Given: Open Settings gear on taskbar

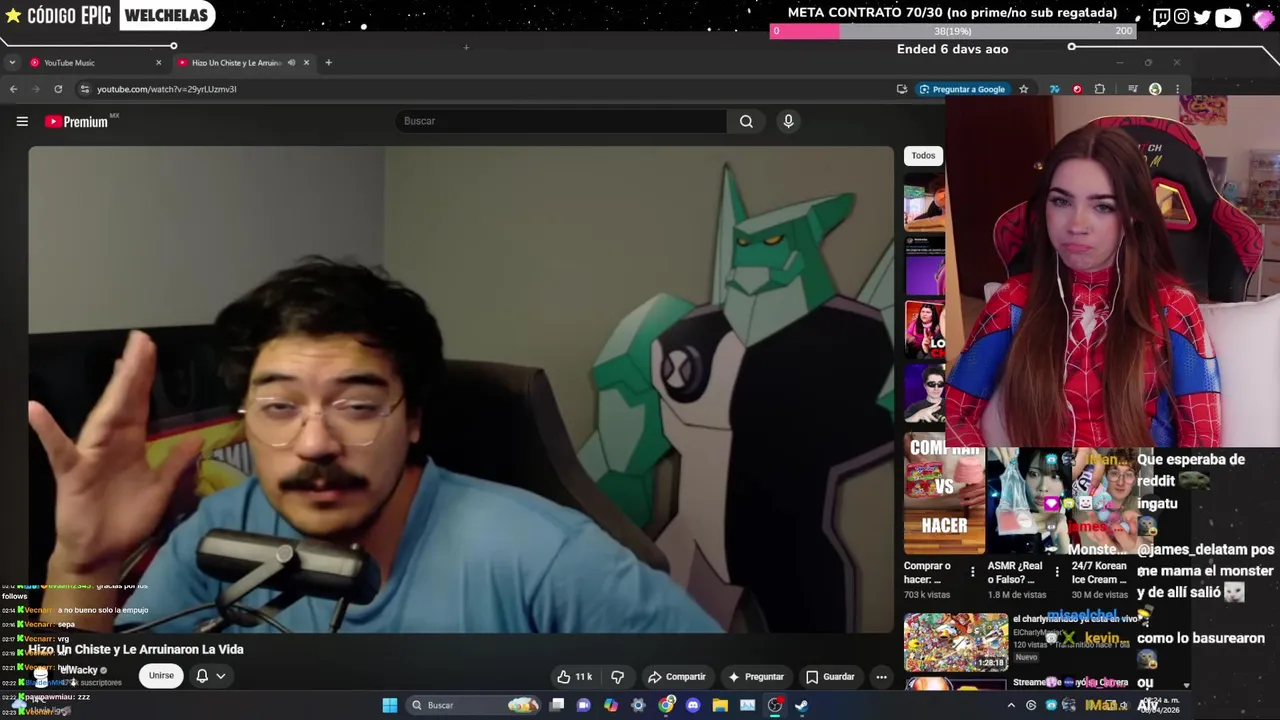Looking at the screenshot, I should pyautogui.click(x=638, y=705).
